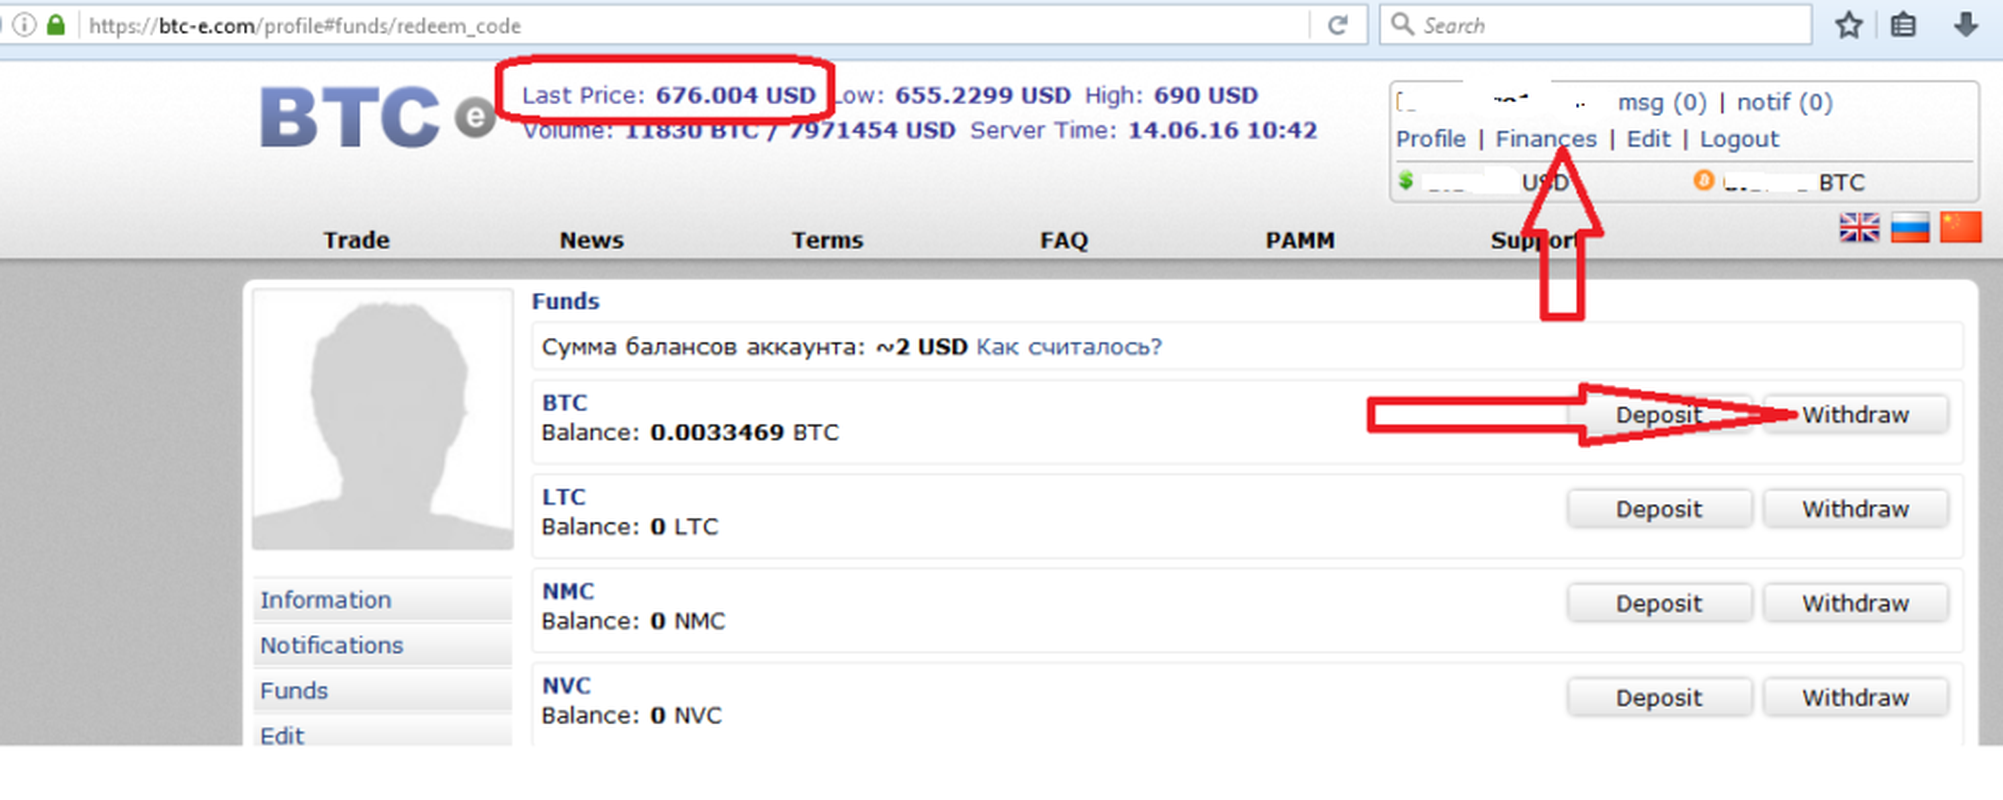Image resolution: width=2003 pixels, height=800 pixels.
Task: Open the PAMM menu item
Action: 1300,240
